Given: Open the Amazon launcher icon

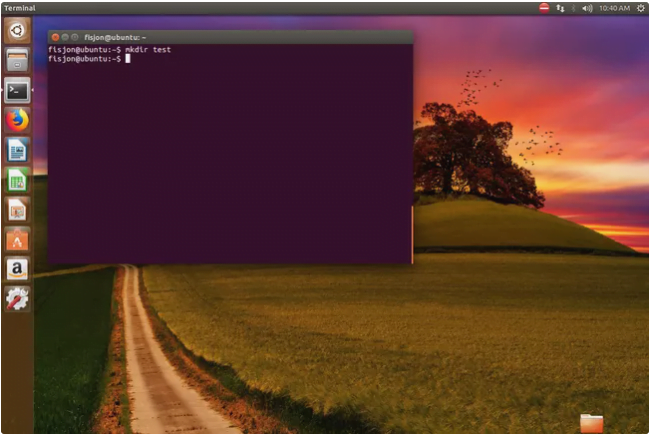Looking at the screenshot, I should click(17, 269).
